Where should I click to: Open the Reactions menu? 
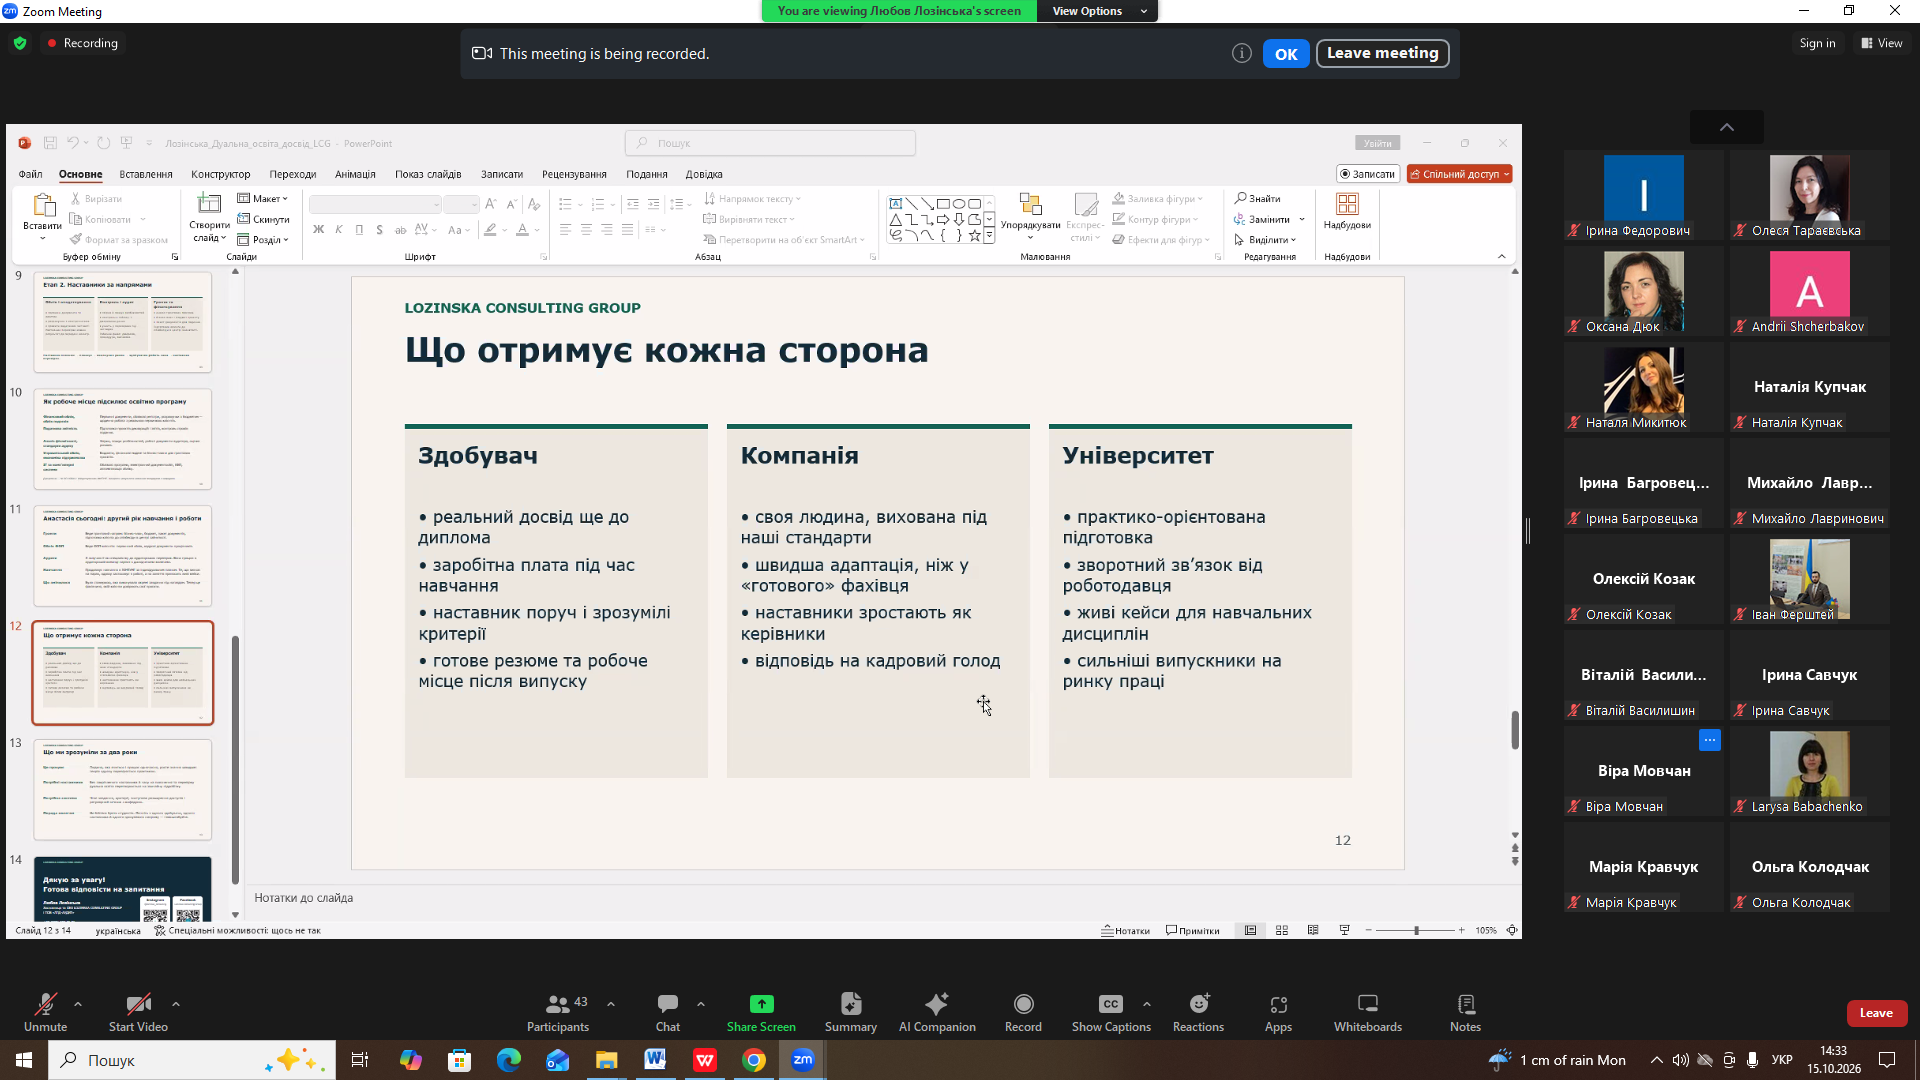click(x=1198, y=1012)
